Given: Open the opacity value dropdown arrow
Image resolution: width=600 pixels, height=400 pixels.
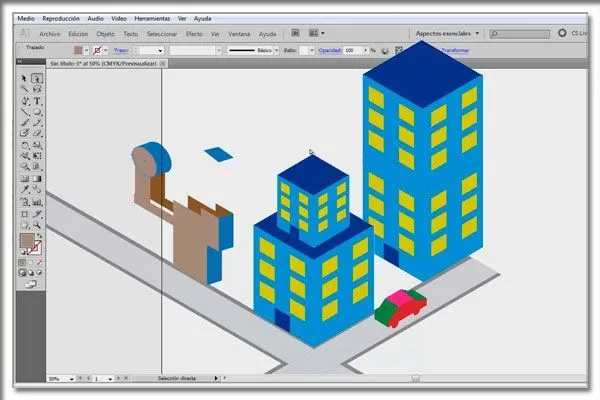Looking at the screenshot, I should 366,51.
